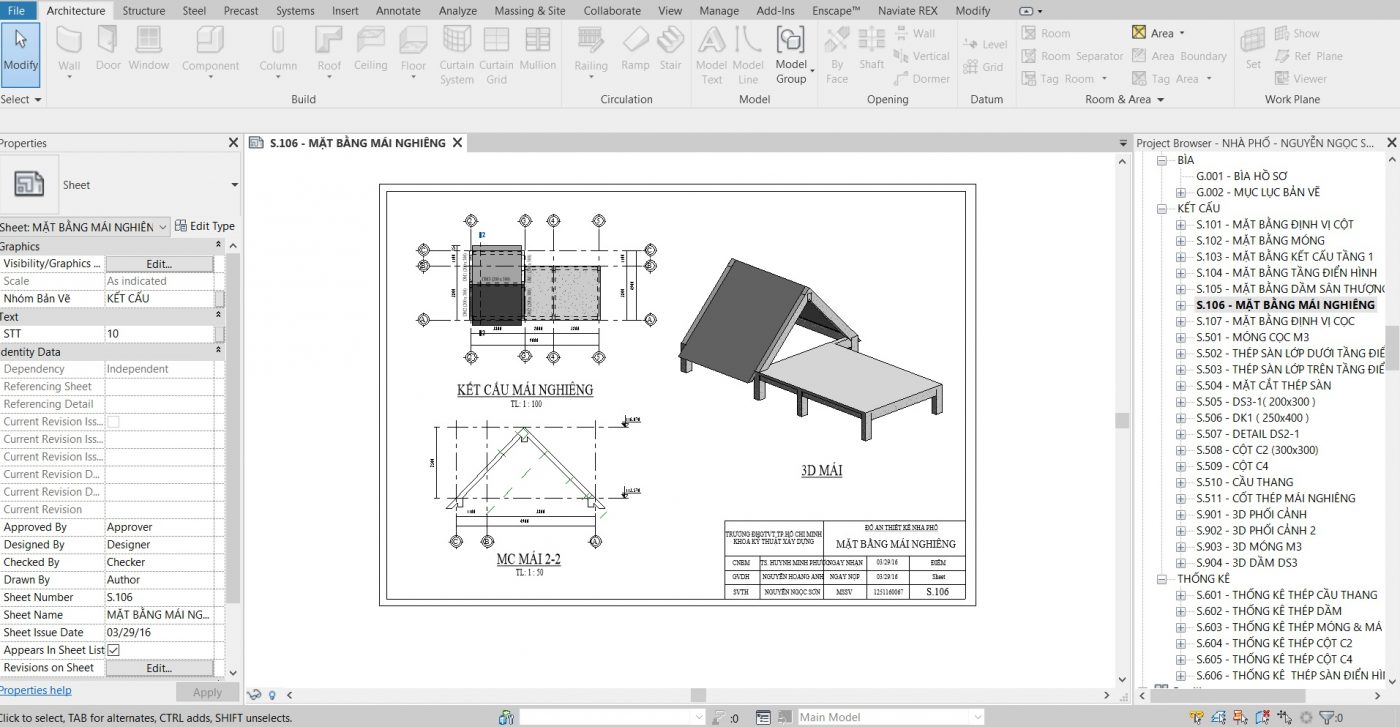This screenshot has width=1400, height=727.
Task: Select the Wall tool in ribbon
Action: point(69,49)
